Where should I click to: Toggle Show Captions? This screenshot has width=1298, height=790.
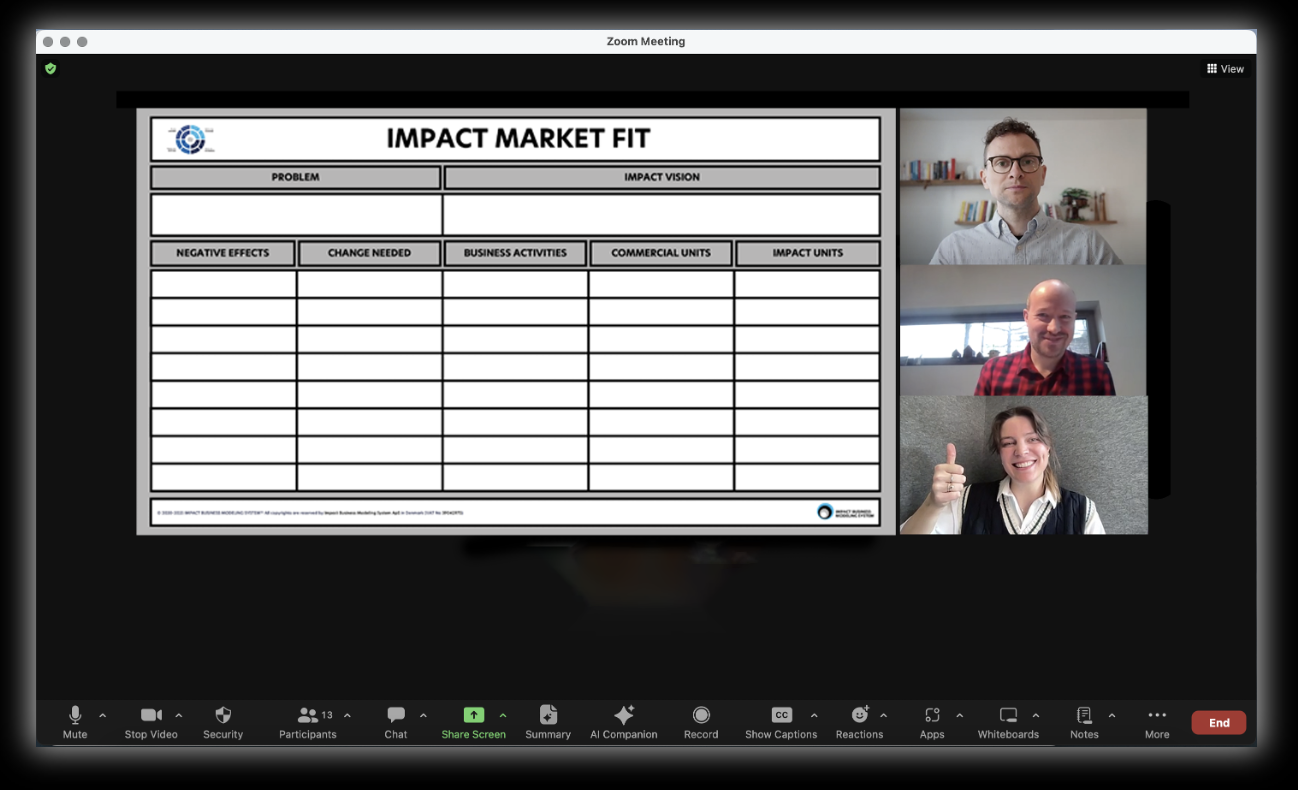click(x=781, y=722)
